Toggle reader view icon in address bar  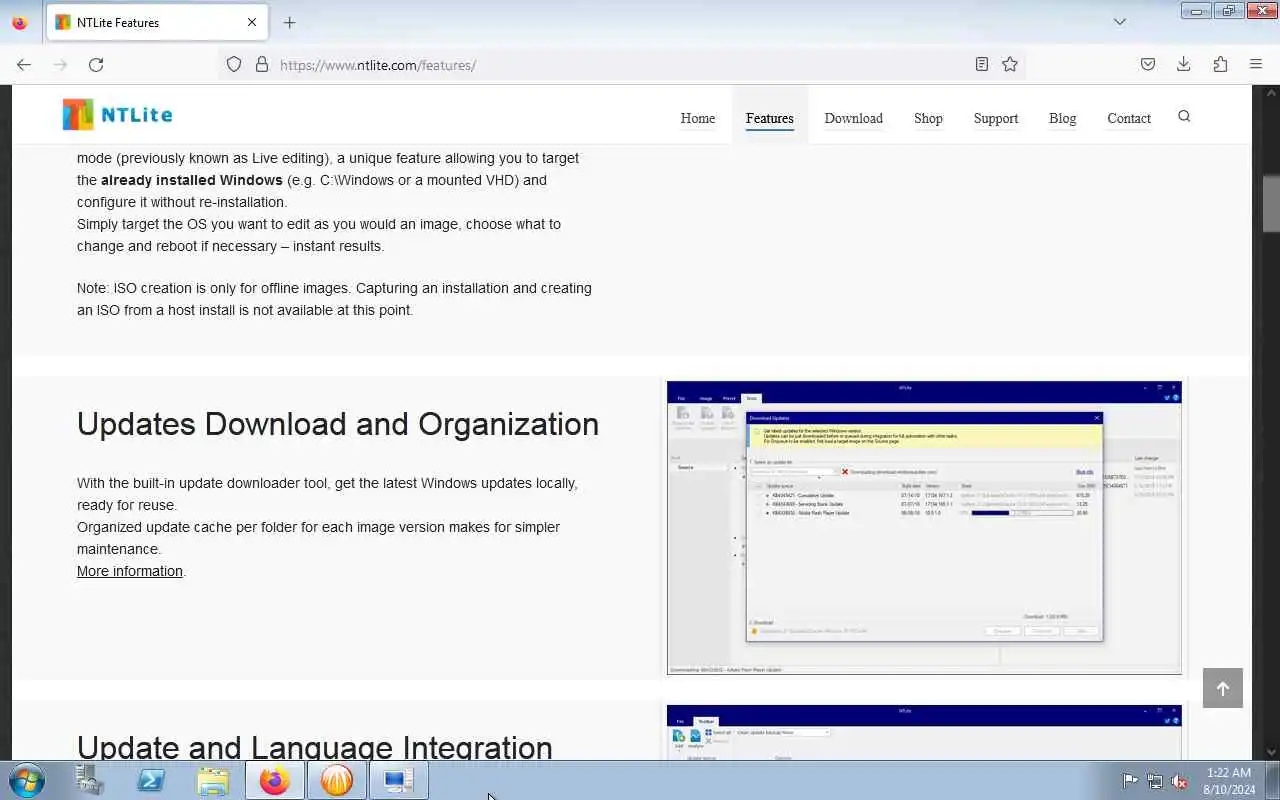pyautogui.click(x=982, y=64)
